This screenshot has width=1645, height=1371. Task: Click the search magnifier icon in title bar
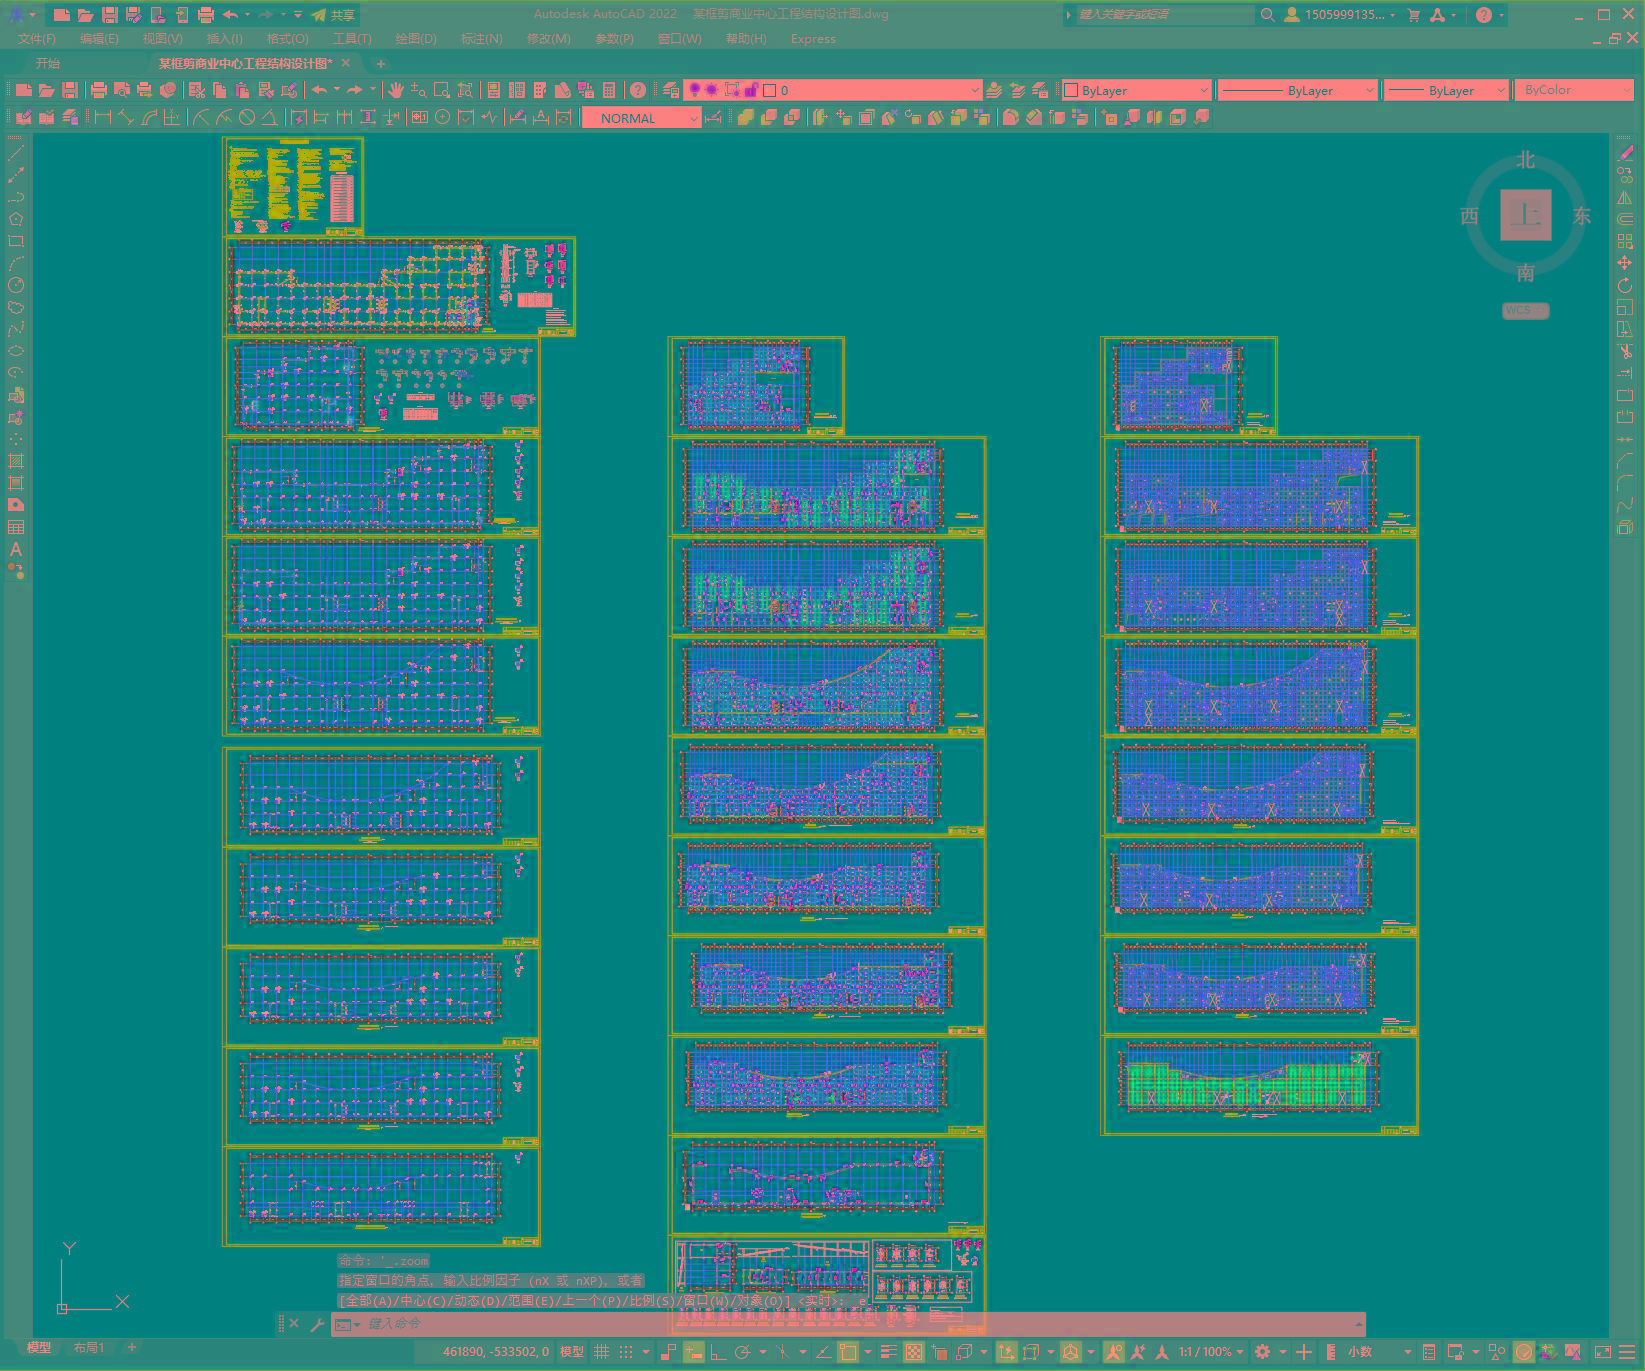pos(1267,15)
